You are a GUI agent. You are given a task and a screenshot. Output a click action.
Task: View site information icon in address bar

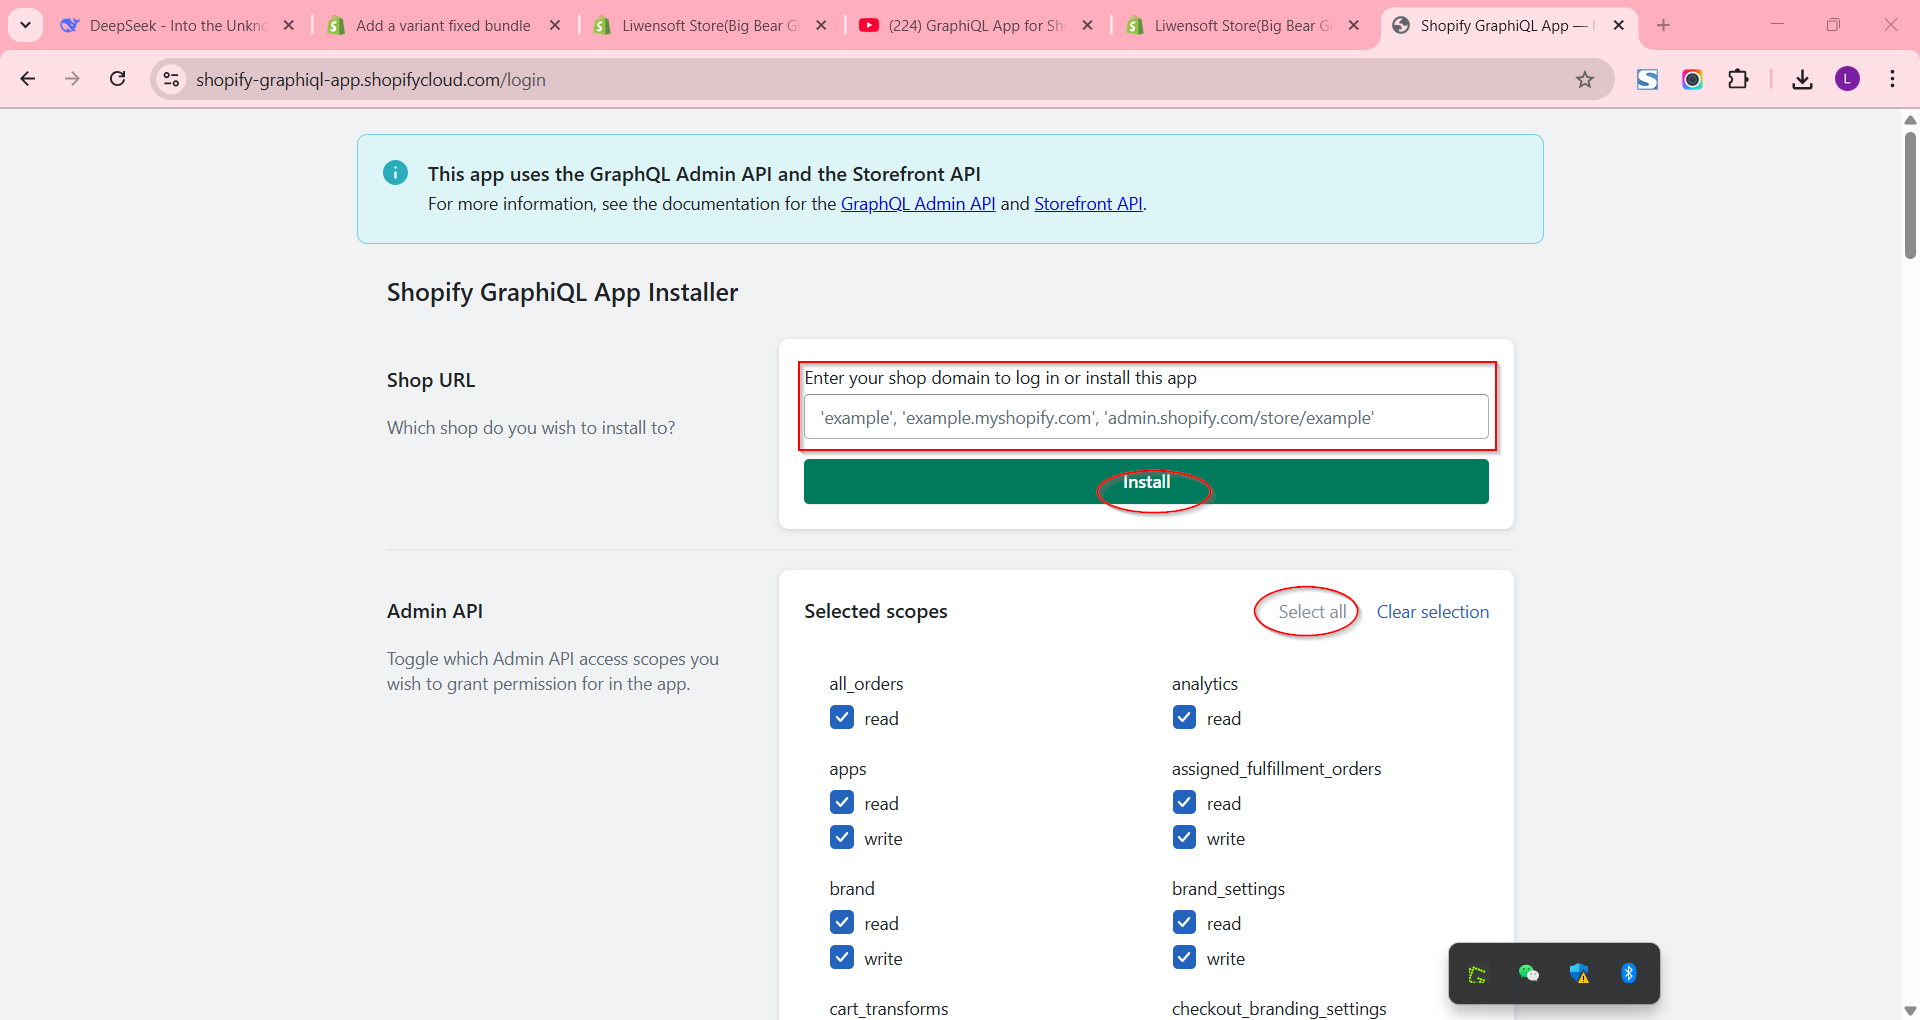coord(171,79)
